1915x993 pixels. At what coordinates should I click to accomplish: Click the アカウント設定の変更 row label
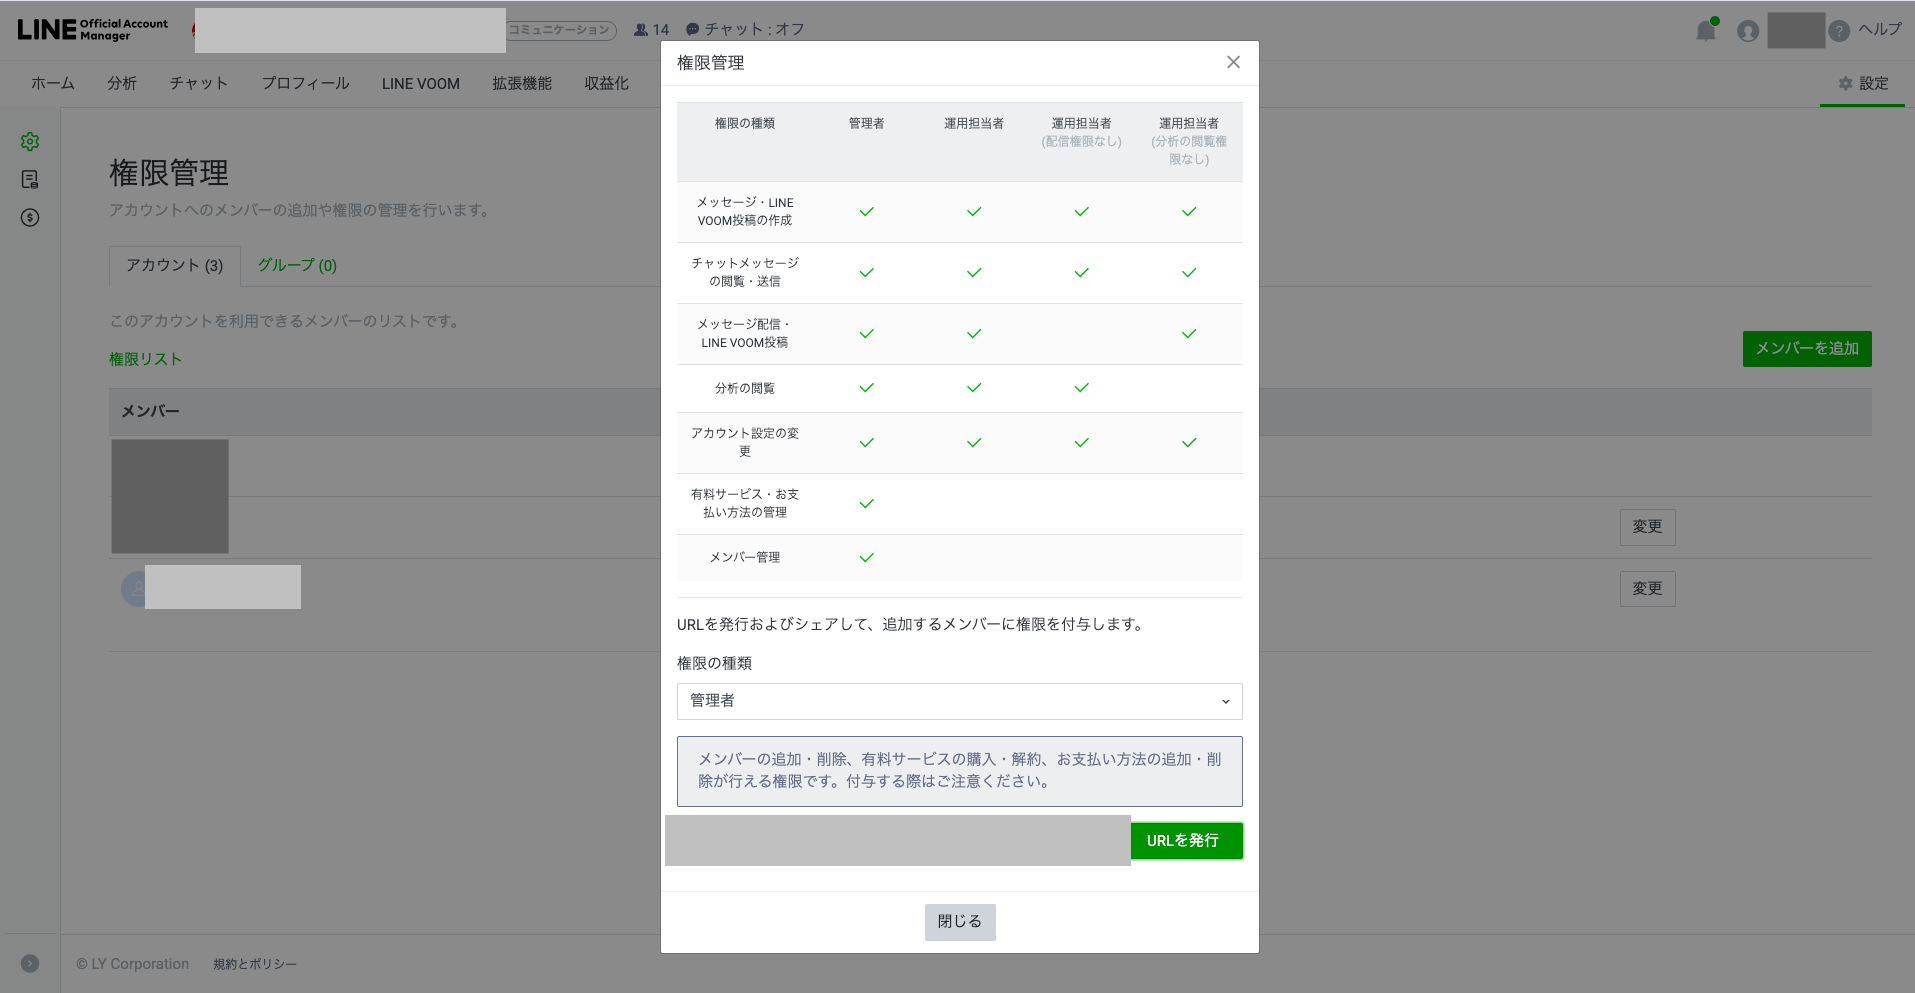(745, 443)
